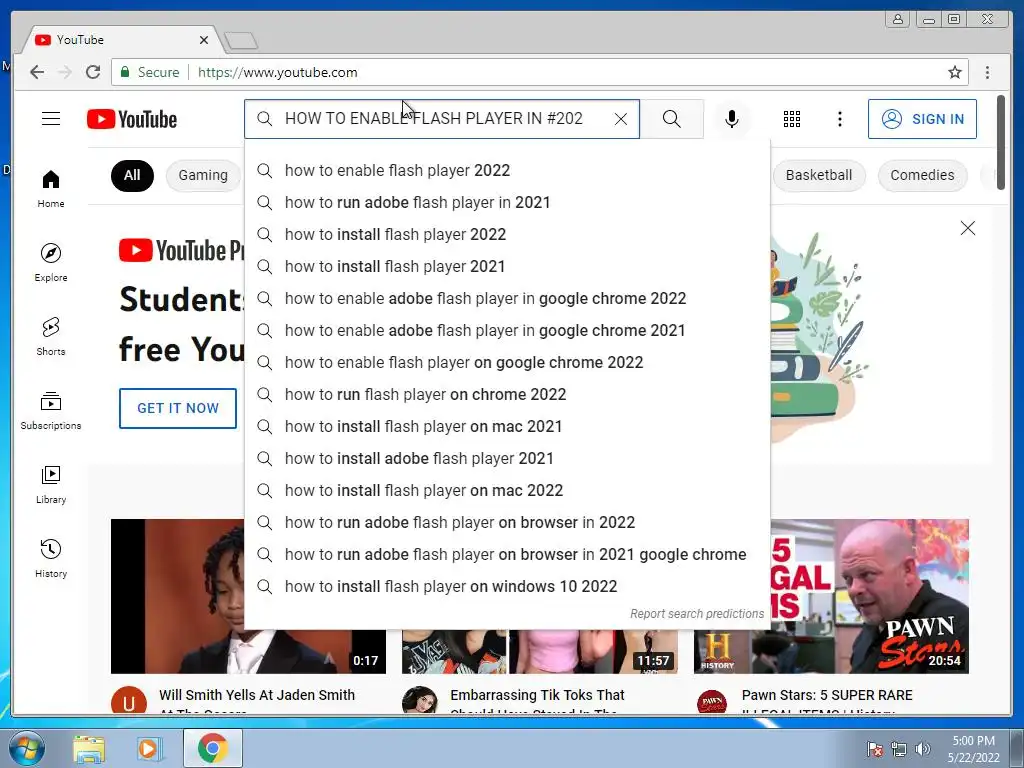Choose suggestion 'how to enable flash player 2022'
The image size is (1024, 768).
click(507, 170)
